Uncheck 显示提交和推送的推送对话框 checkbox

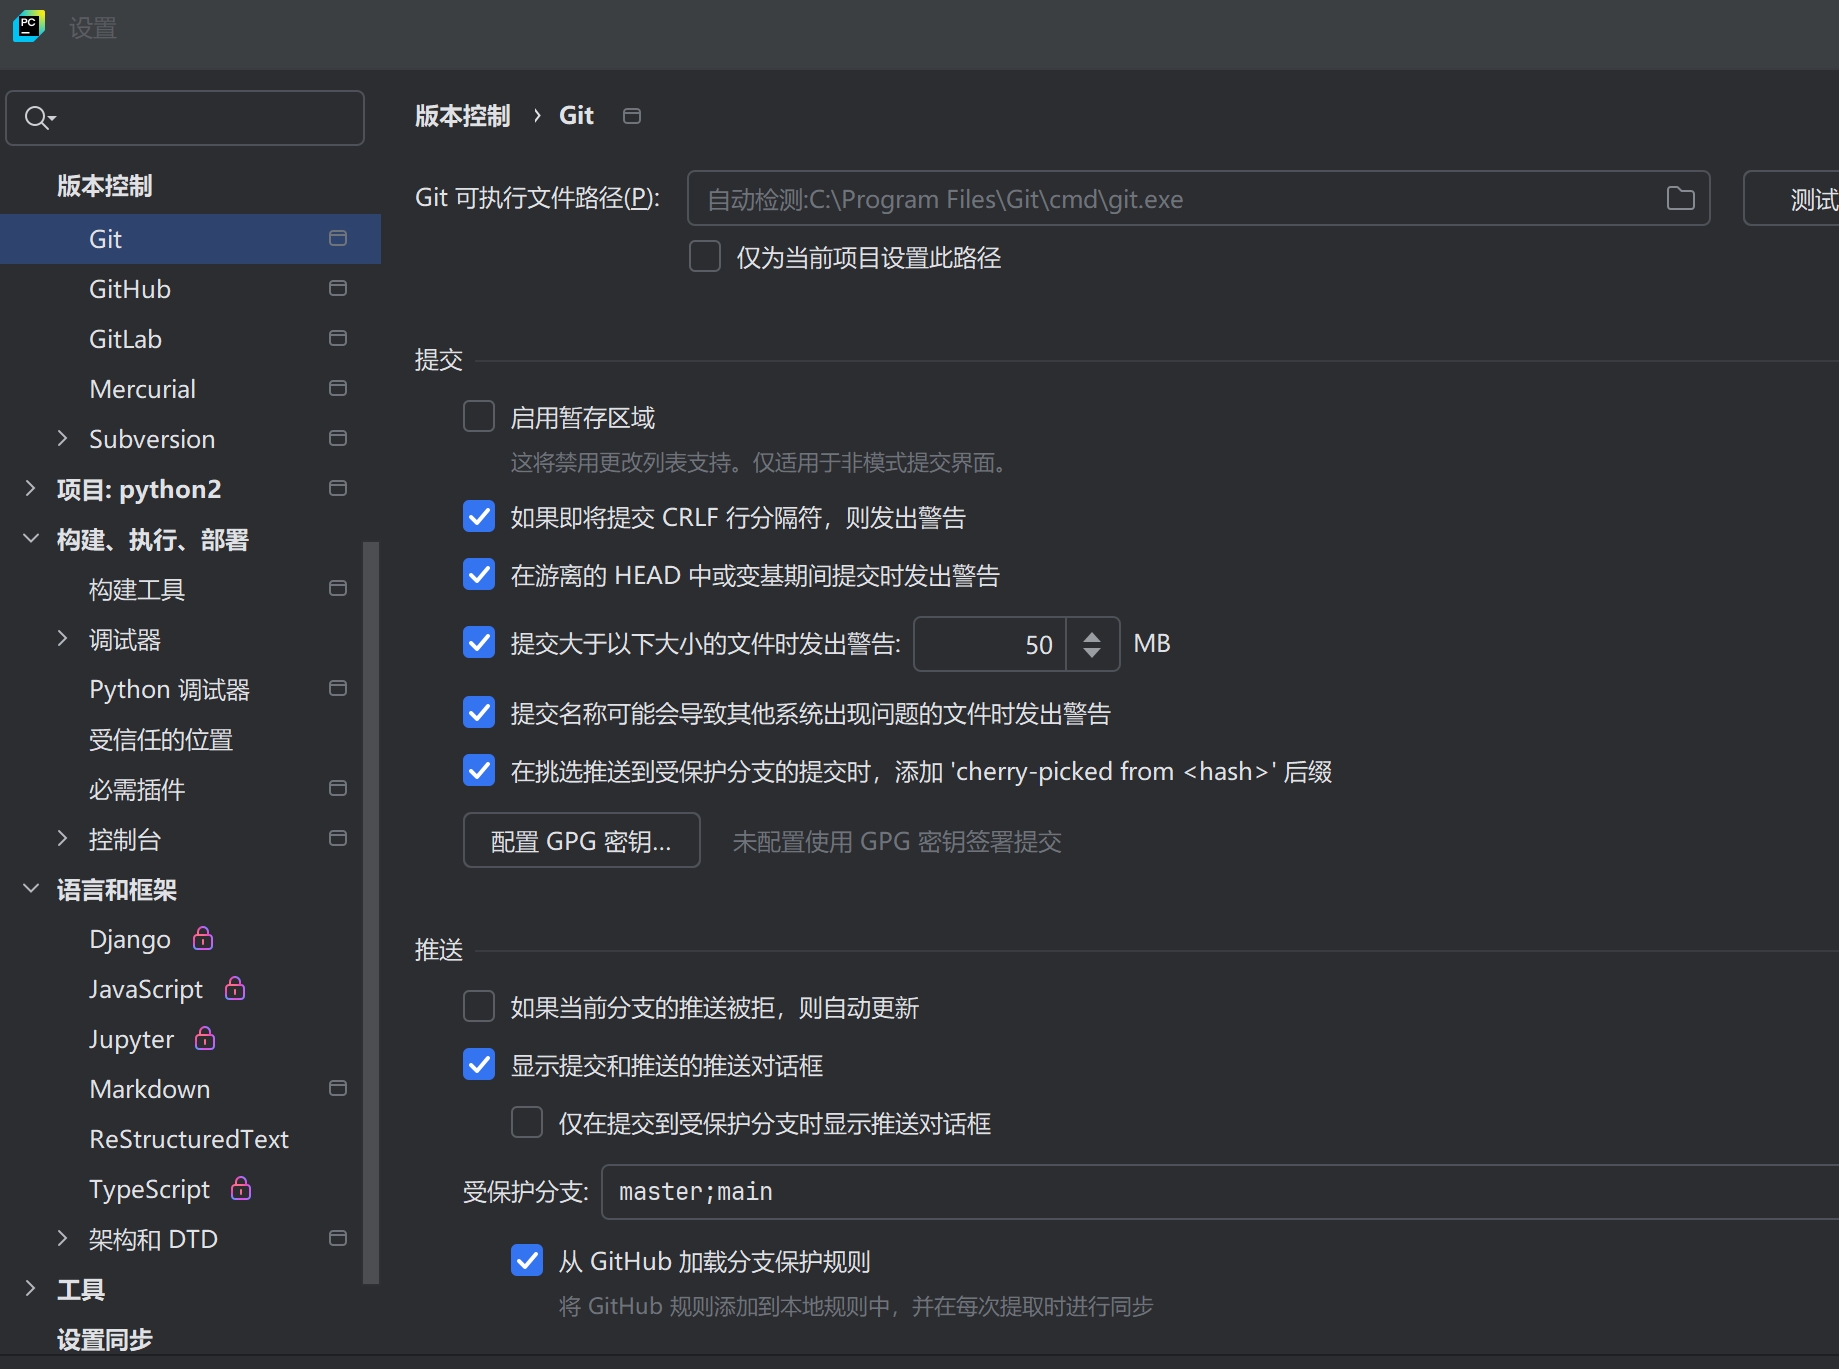click(x=479, y=1064)
